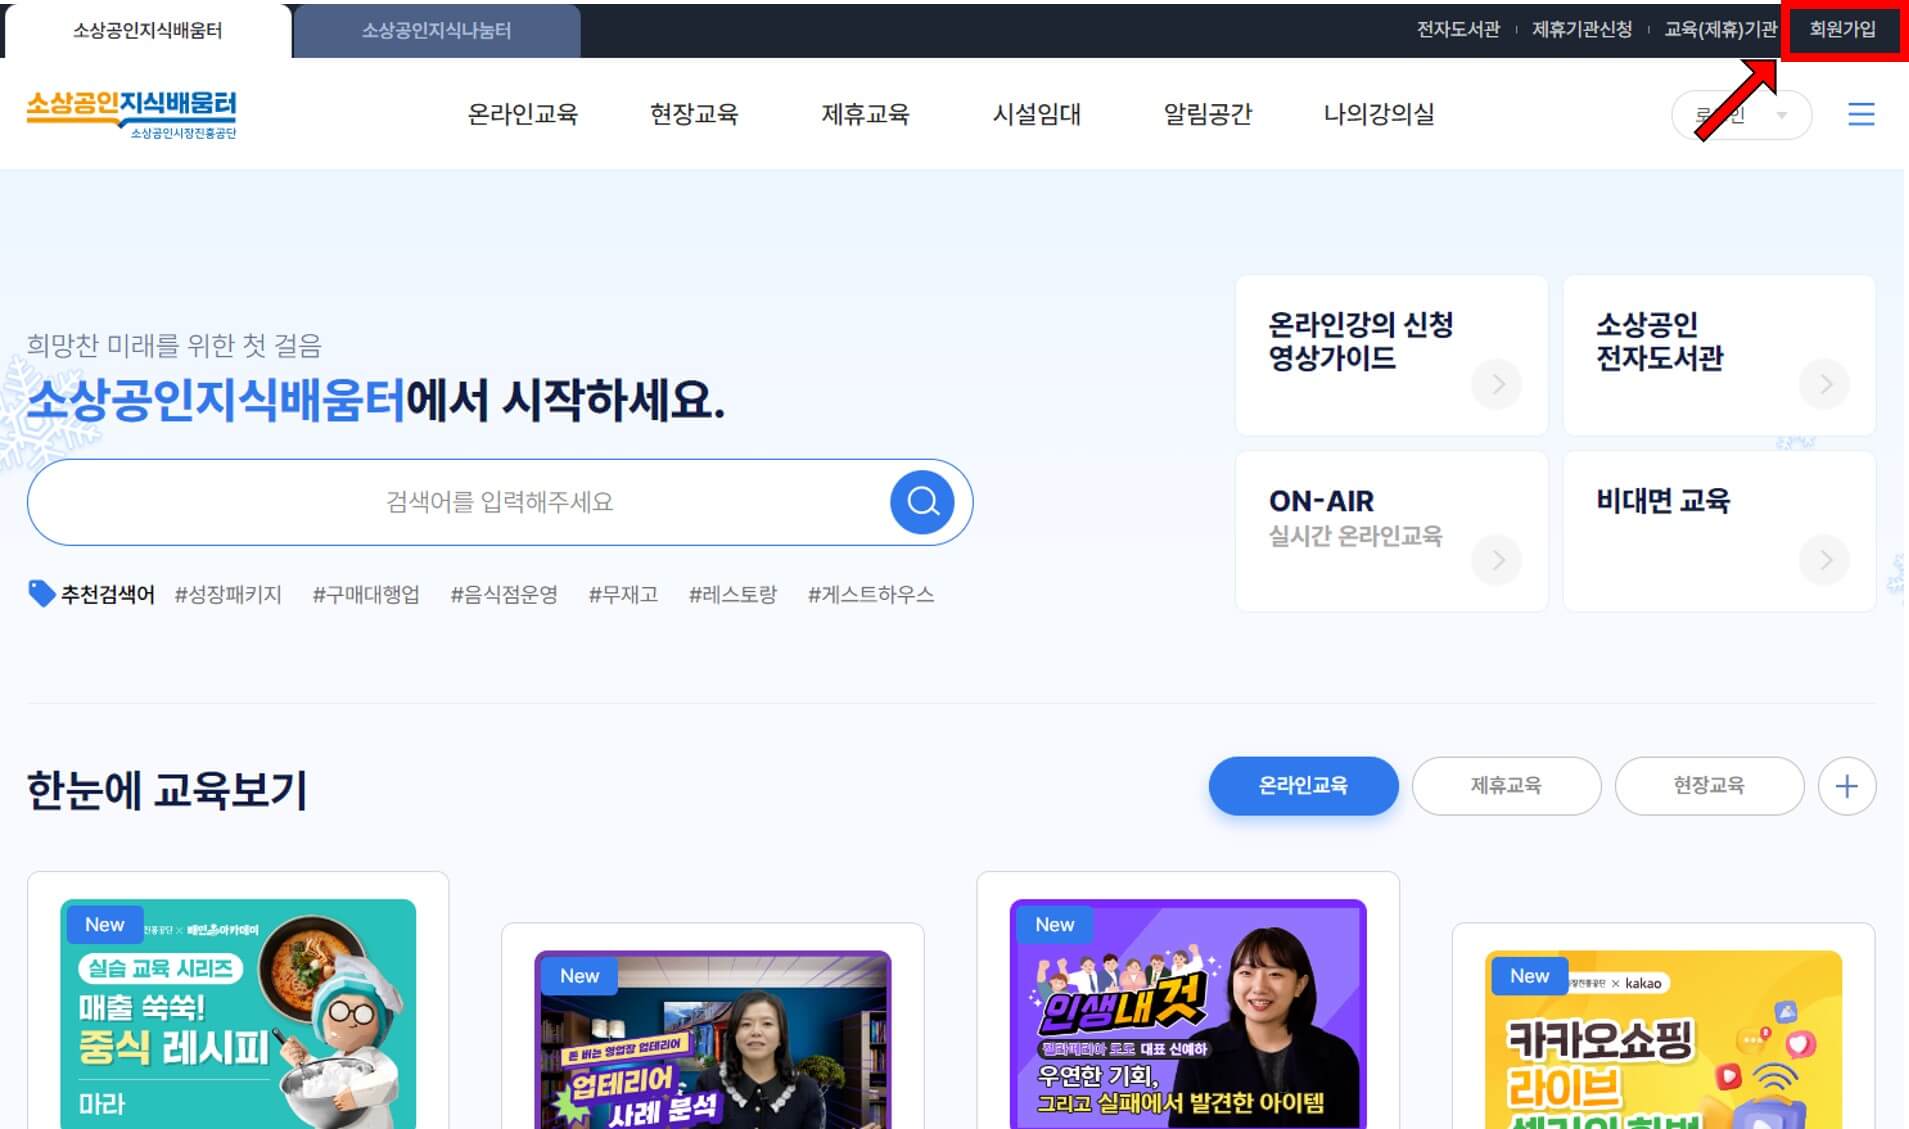This screenshot has height=1129, width=1909.
Task: Open 온라인강의 신청 영상가이드 via its arrow icon
Action: (1496, 384)
